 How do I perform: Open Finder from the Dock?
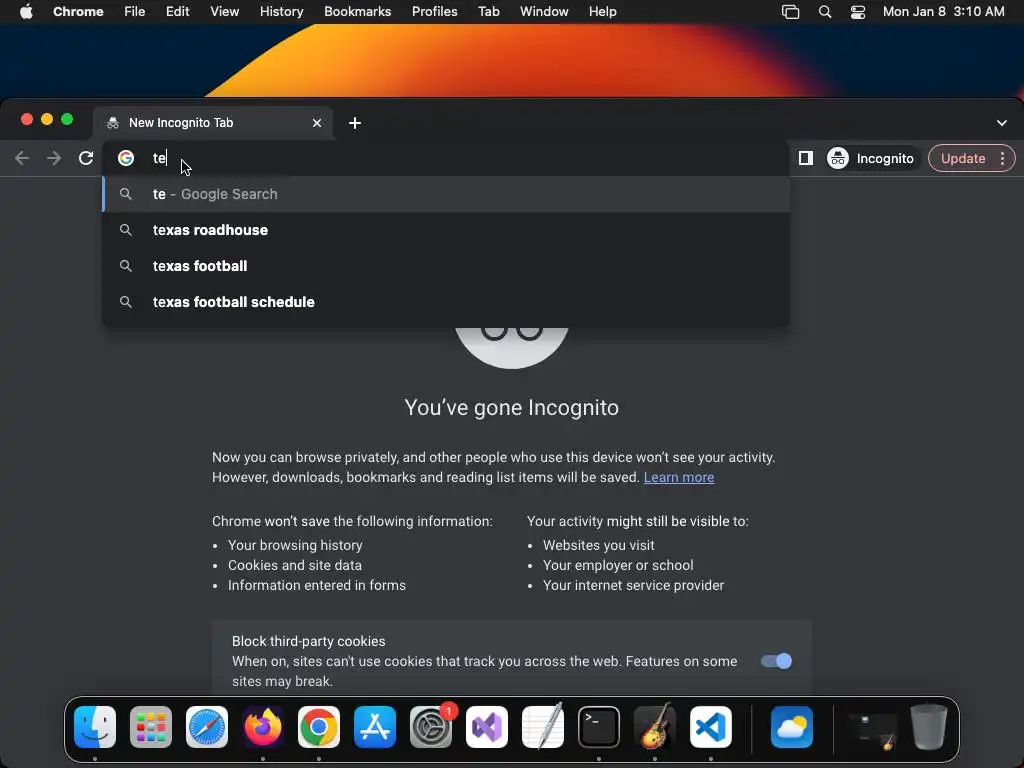coord(95,727)
